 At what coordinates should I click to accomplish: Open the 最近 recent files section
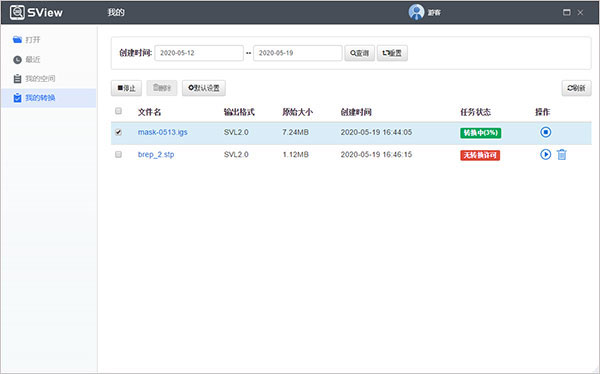(x=49, y=59)
